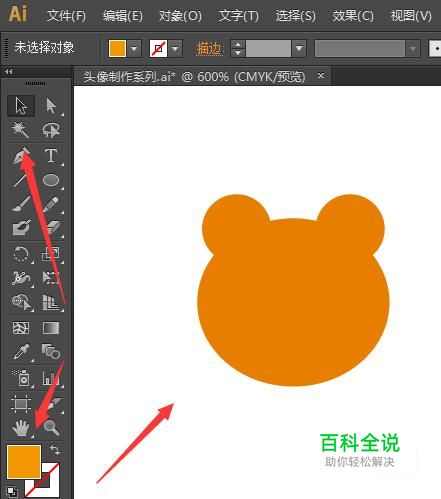Choose the Magic Wand tool
This screenshot has width=441, height=499.
click(x=21, y=130)
